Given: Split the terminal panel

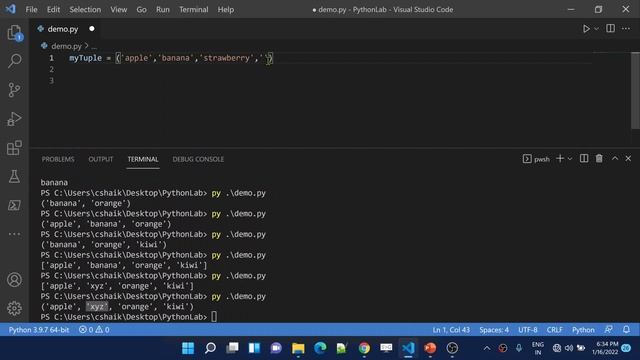Looking at the screenshot, I should coord(584,158).
